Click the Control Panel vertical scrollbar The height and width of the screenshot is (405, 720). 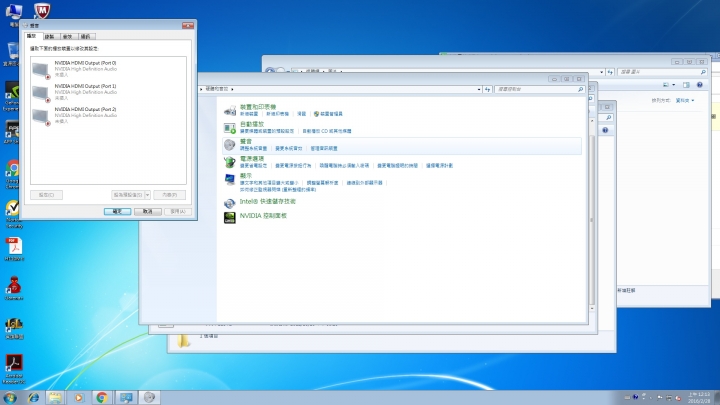pyautogui.click(x=591, y=214)
